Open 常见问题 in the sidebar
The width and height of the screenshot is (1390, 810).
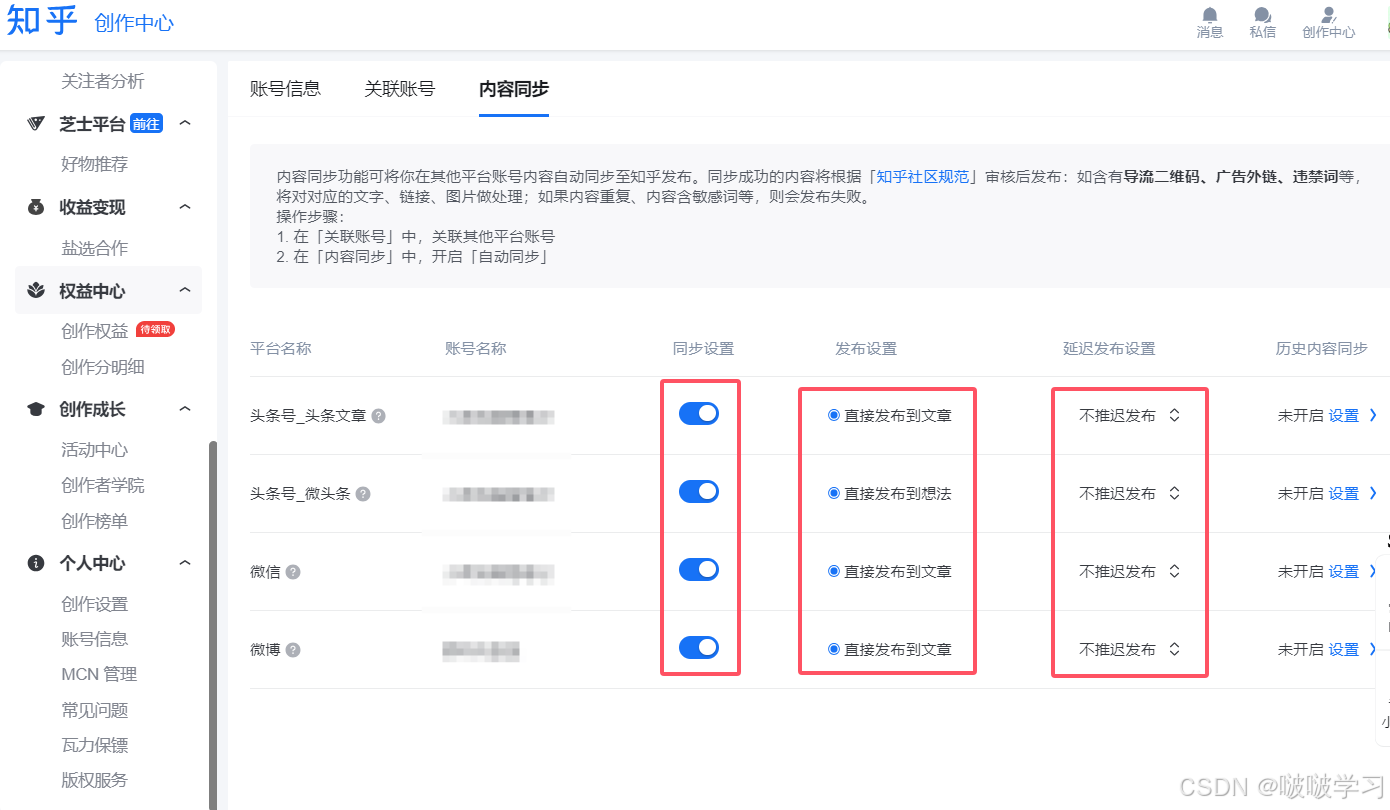coord(94,710)
